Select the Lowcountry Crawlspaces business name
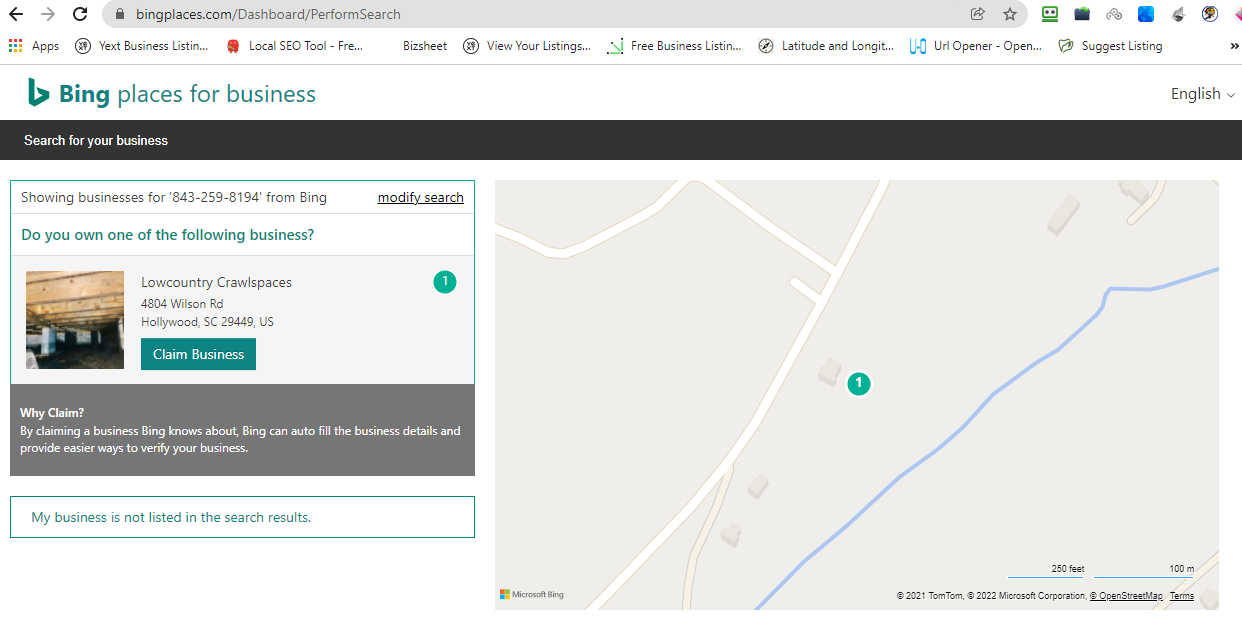 tap(216, 282)
